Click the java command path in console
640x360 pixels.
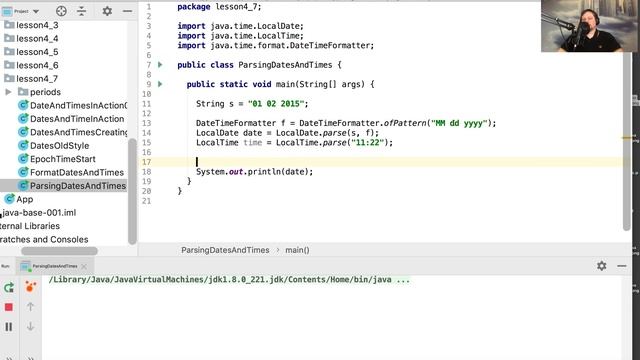229,280
